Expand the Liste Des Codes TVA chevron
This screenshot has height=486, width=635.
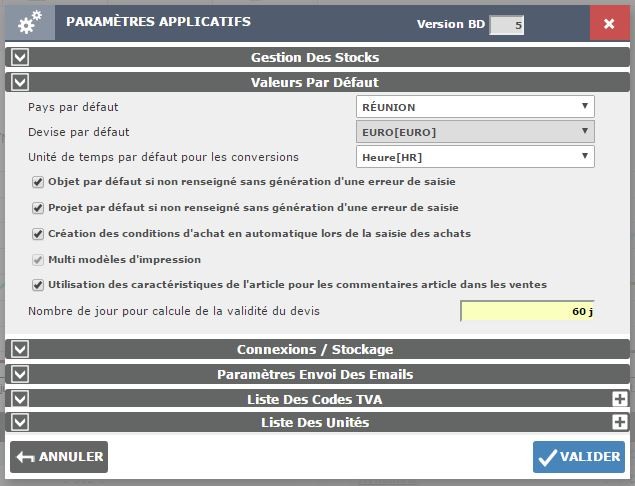click(x=20, y=399)
